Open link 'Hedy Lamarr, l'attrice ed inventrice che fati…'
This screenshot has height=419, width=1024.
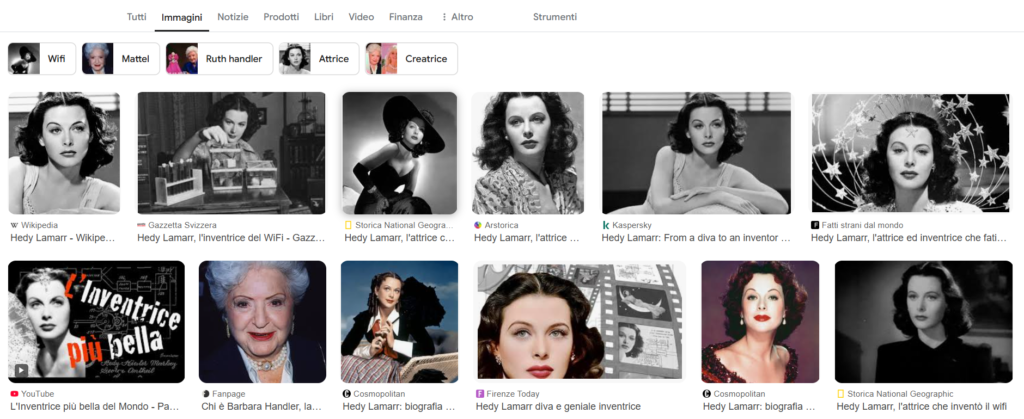coord(908,238)
